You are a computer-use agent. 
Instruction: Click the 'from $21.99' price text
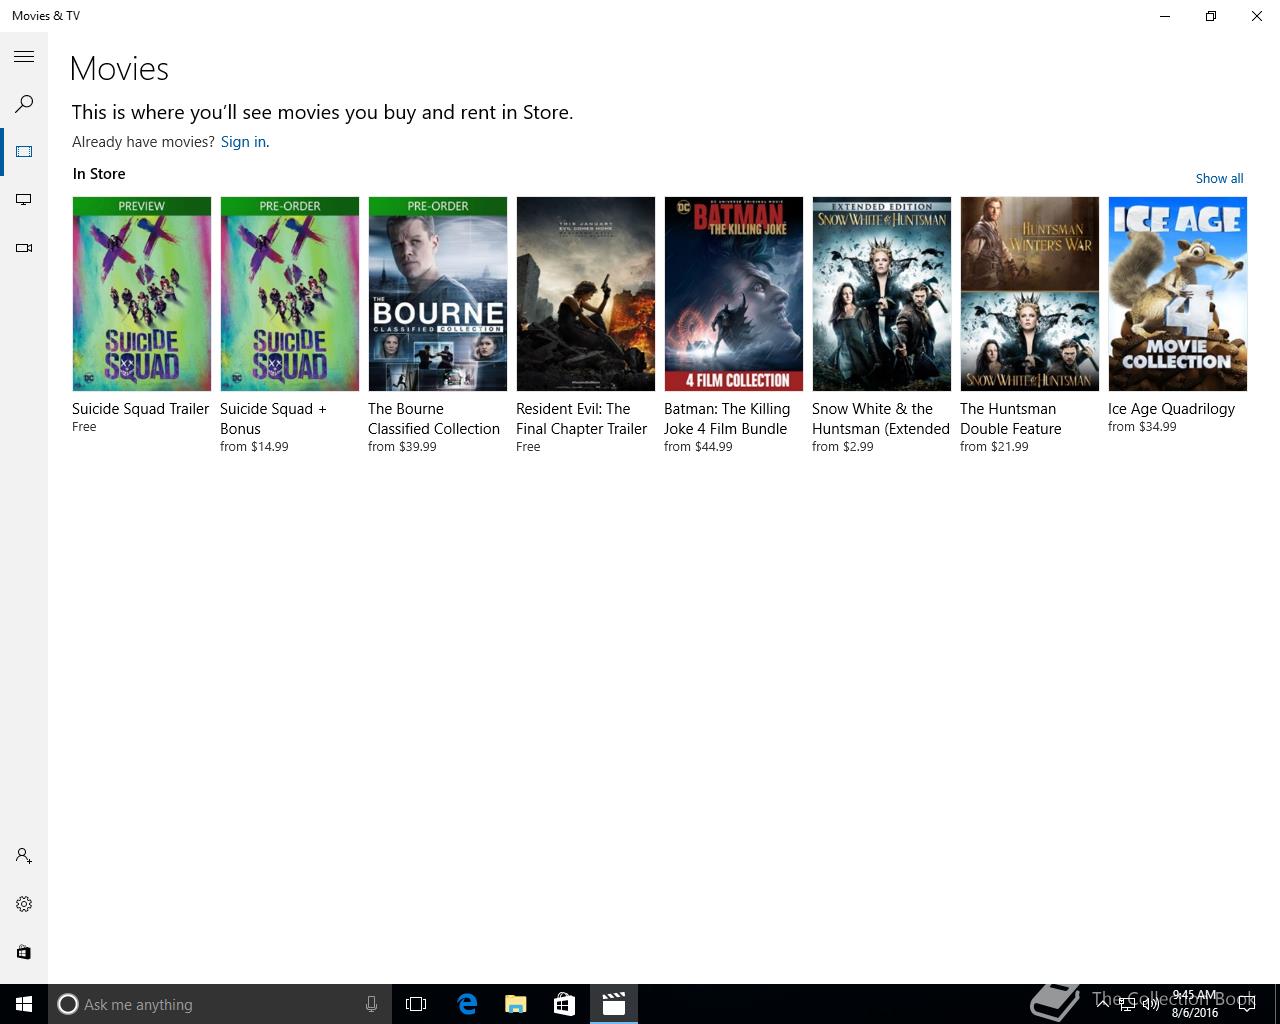click(x=994, y=447)
